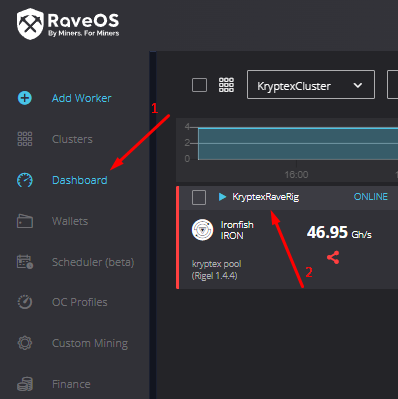Click the kryptex pool (Rigel 1.4.4) text
This screenshot has width=398, height=399.
coord(216,270)
